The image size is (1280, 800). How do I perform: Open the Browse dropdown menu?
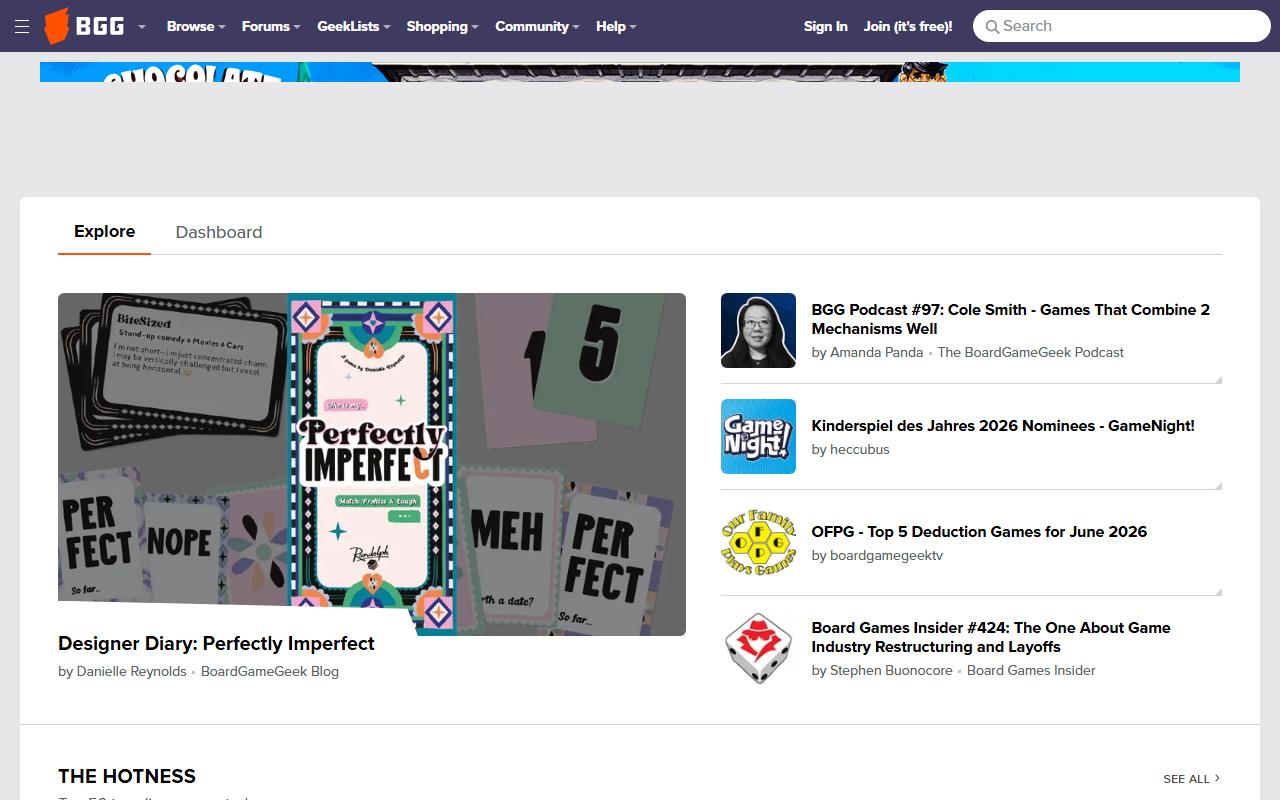click(196, 27)
